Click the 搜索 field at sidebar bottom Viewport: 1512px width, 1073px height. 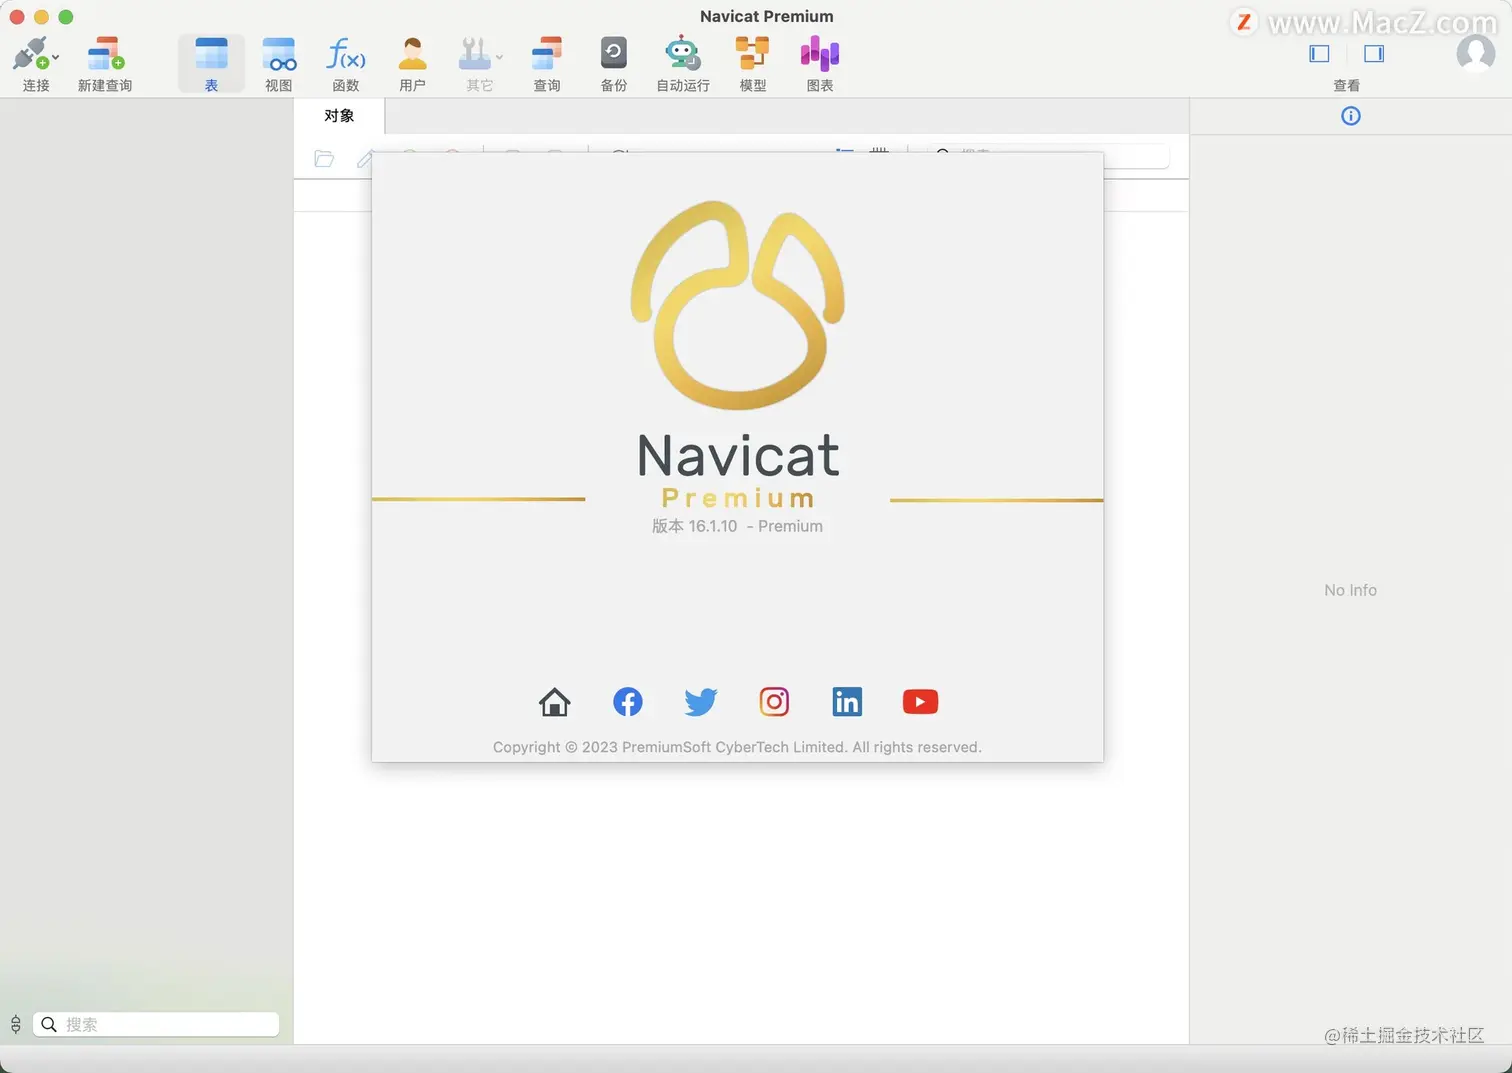click(x=156, y=1024)
